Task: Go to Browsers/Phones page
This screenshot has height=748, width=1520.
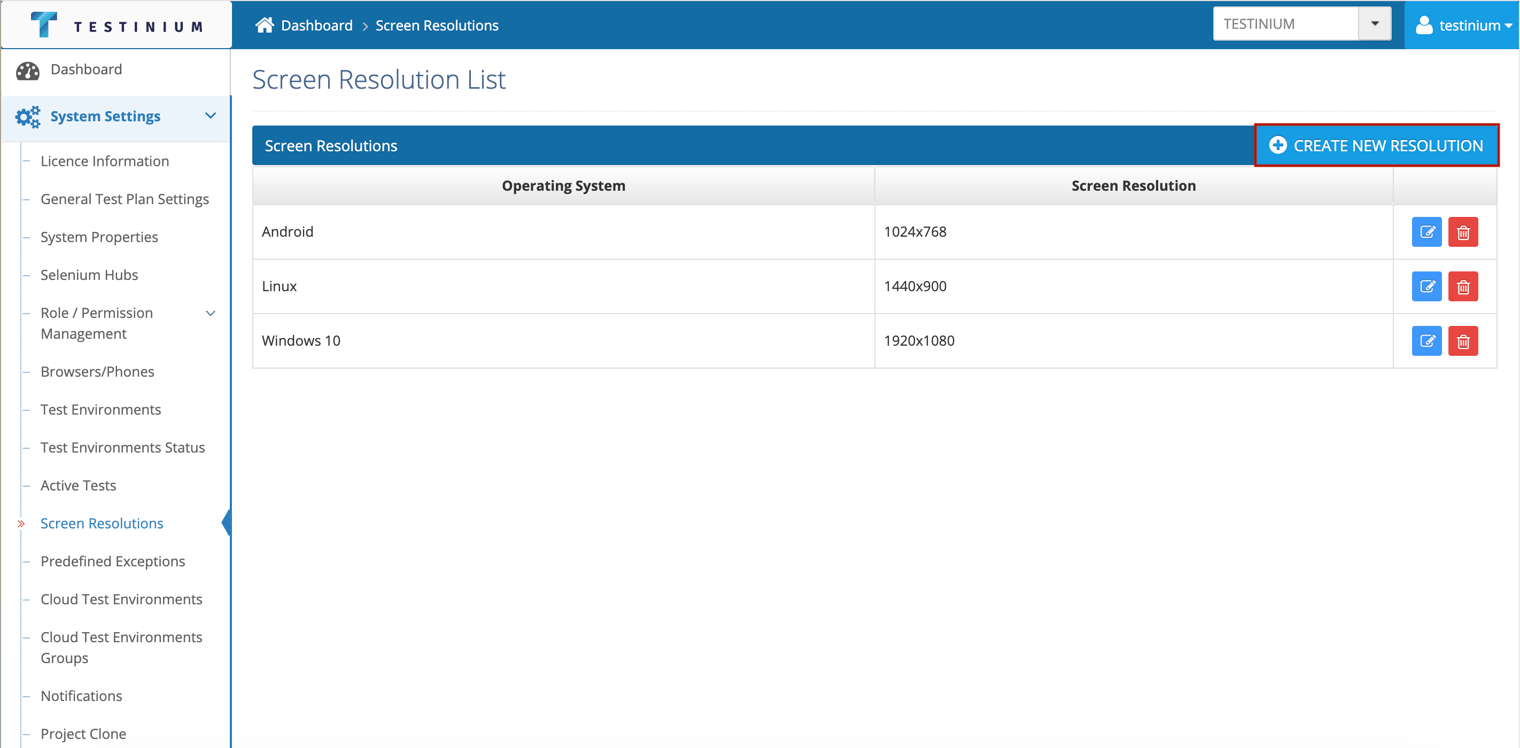Action: click(x=97, y=371)
